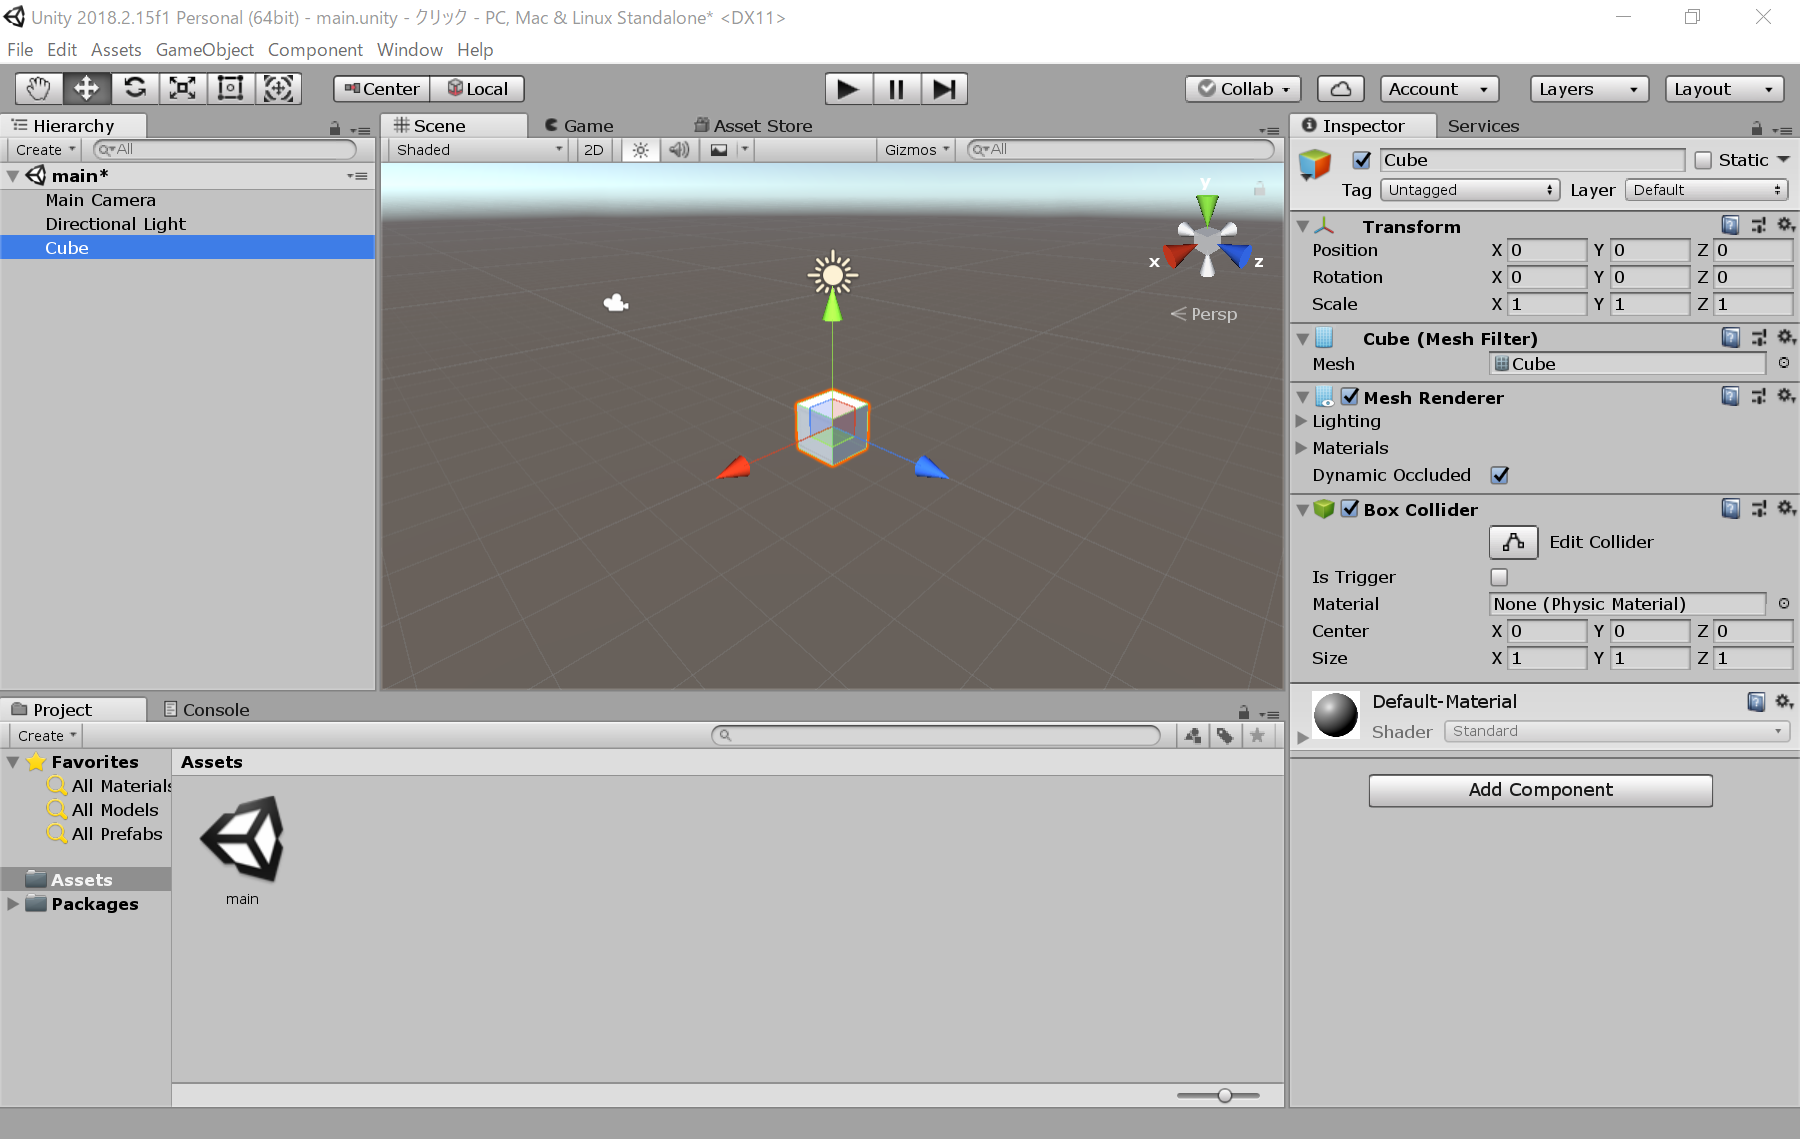This screenshot has height=1139, width=1800.
Task: Select the Rect Transform tool
Action: point(231,89)
